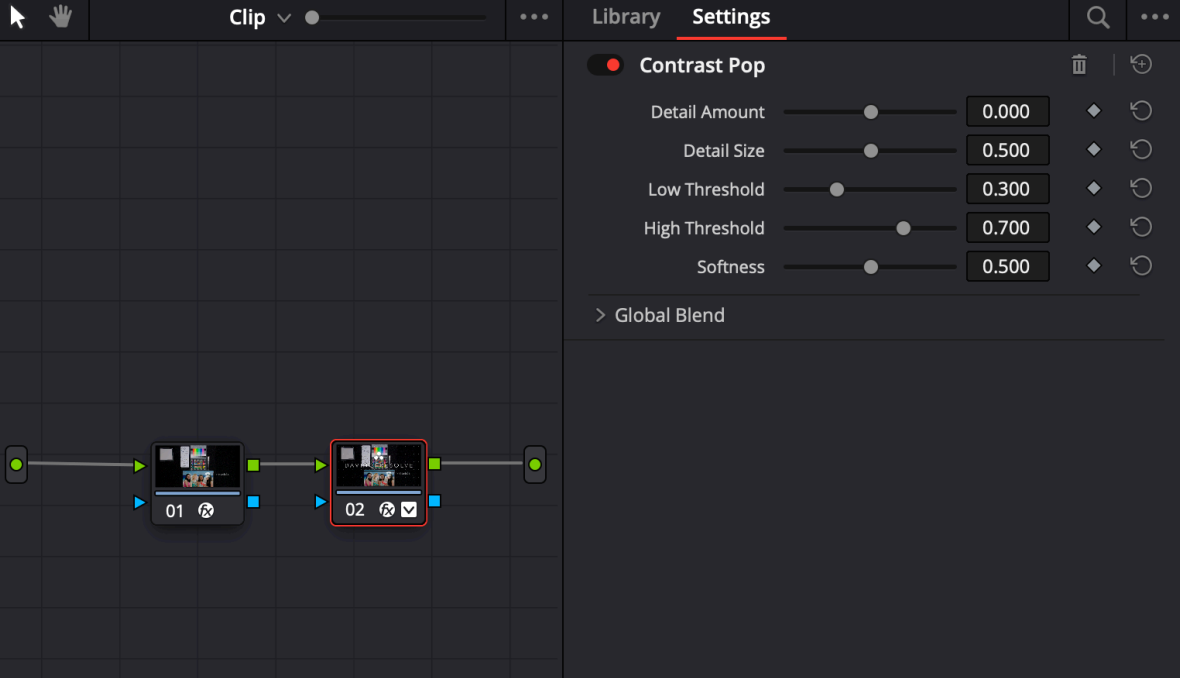Reset the Detail Amount parameter
Image resolution: width=1180 pixels, height=678 pixels.
tap(1141, 111)
